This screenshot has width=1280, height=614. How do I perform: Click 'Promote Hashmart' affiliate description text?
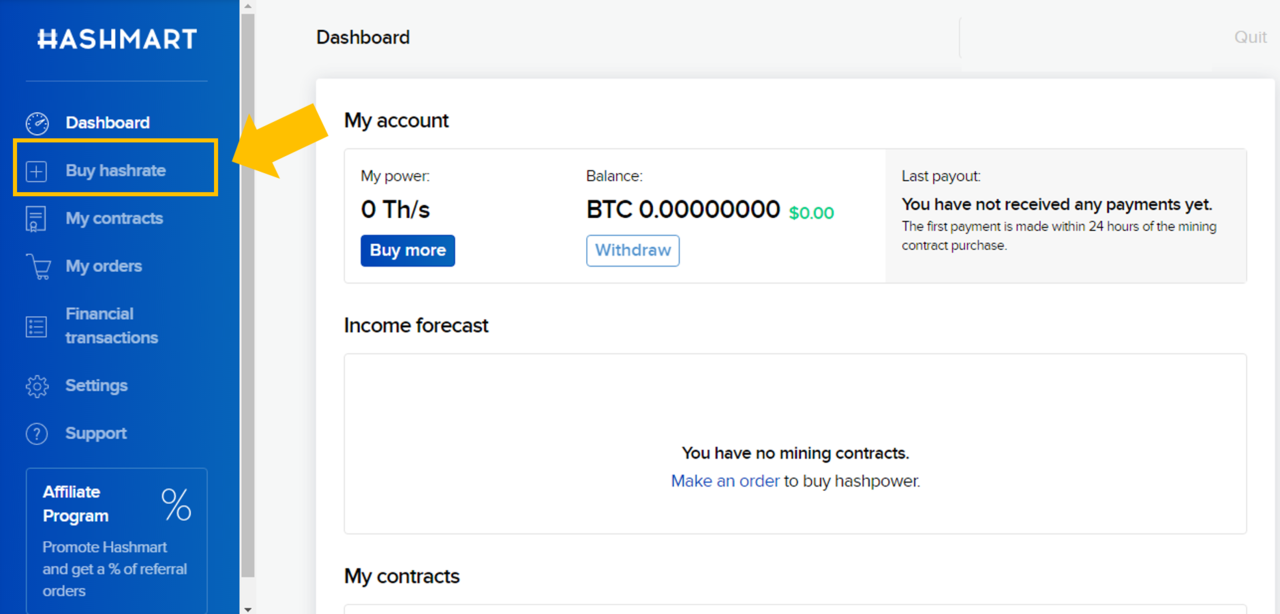coord(115,569)
